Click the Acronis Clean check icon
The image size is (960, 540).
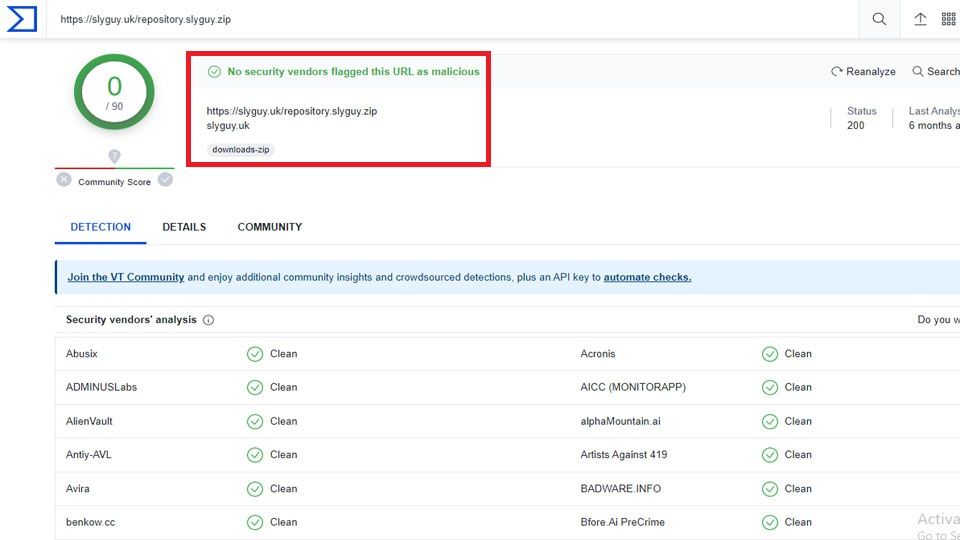[770, 354]
